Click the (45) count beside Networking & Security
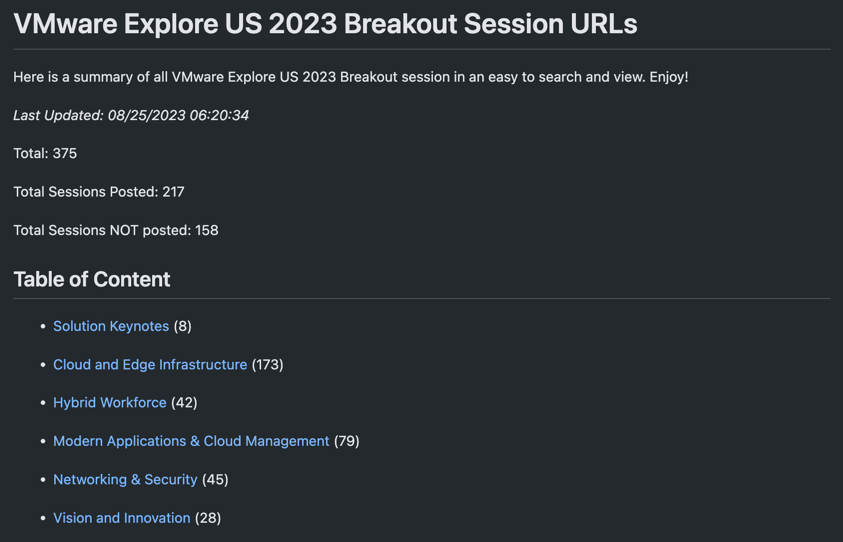 216,480
